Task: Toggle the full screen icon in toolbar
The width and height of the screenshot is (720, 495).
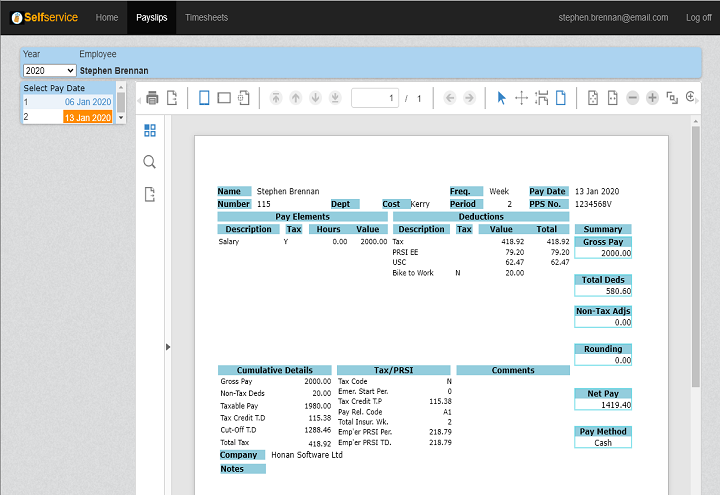Action: click(672, 98)
